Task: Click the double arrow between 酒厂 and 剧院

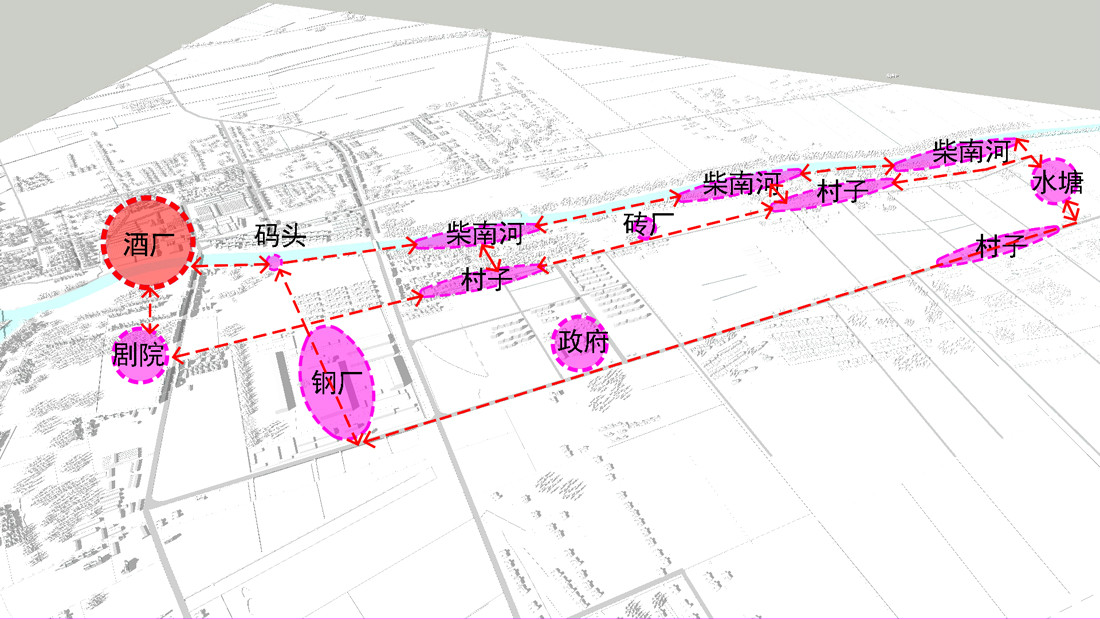Action: (x=151, y=307)
